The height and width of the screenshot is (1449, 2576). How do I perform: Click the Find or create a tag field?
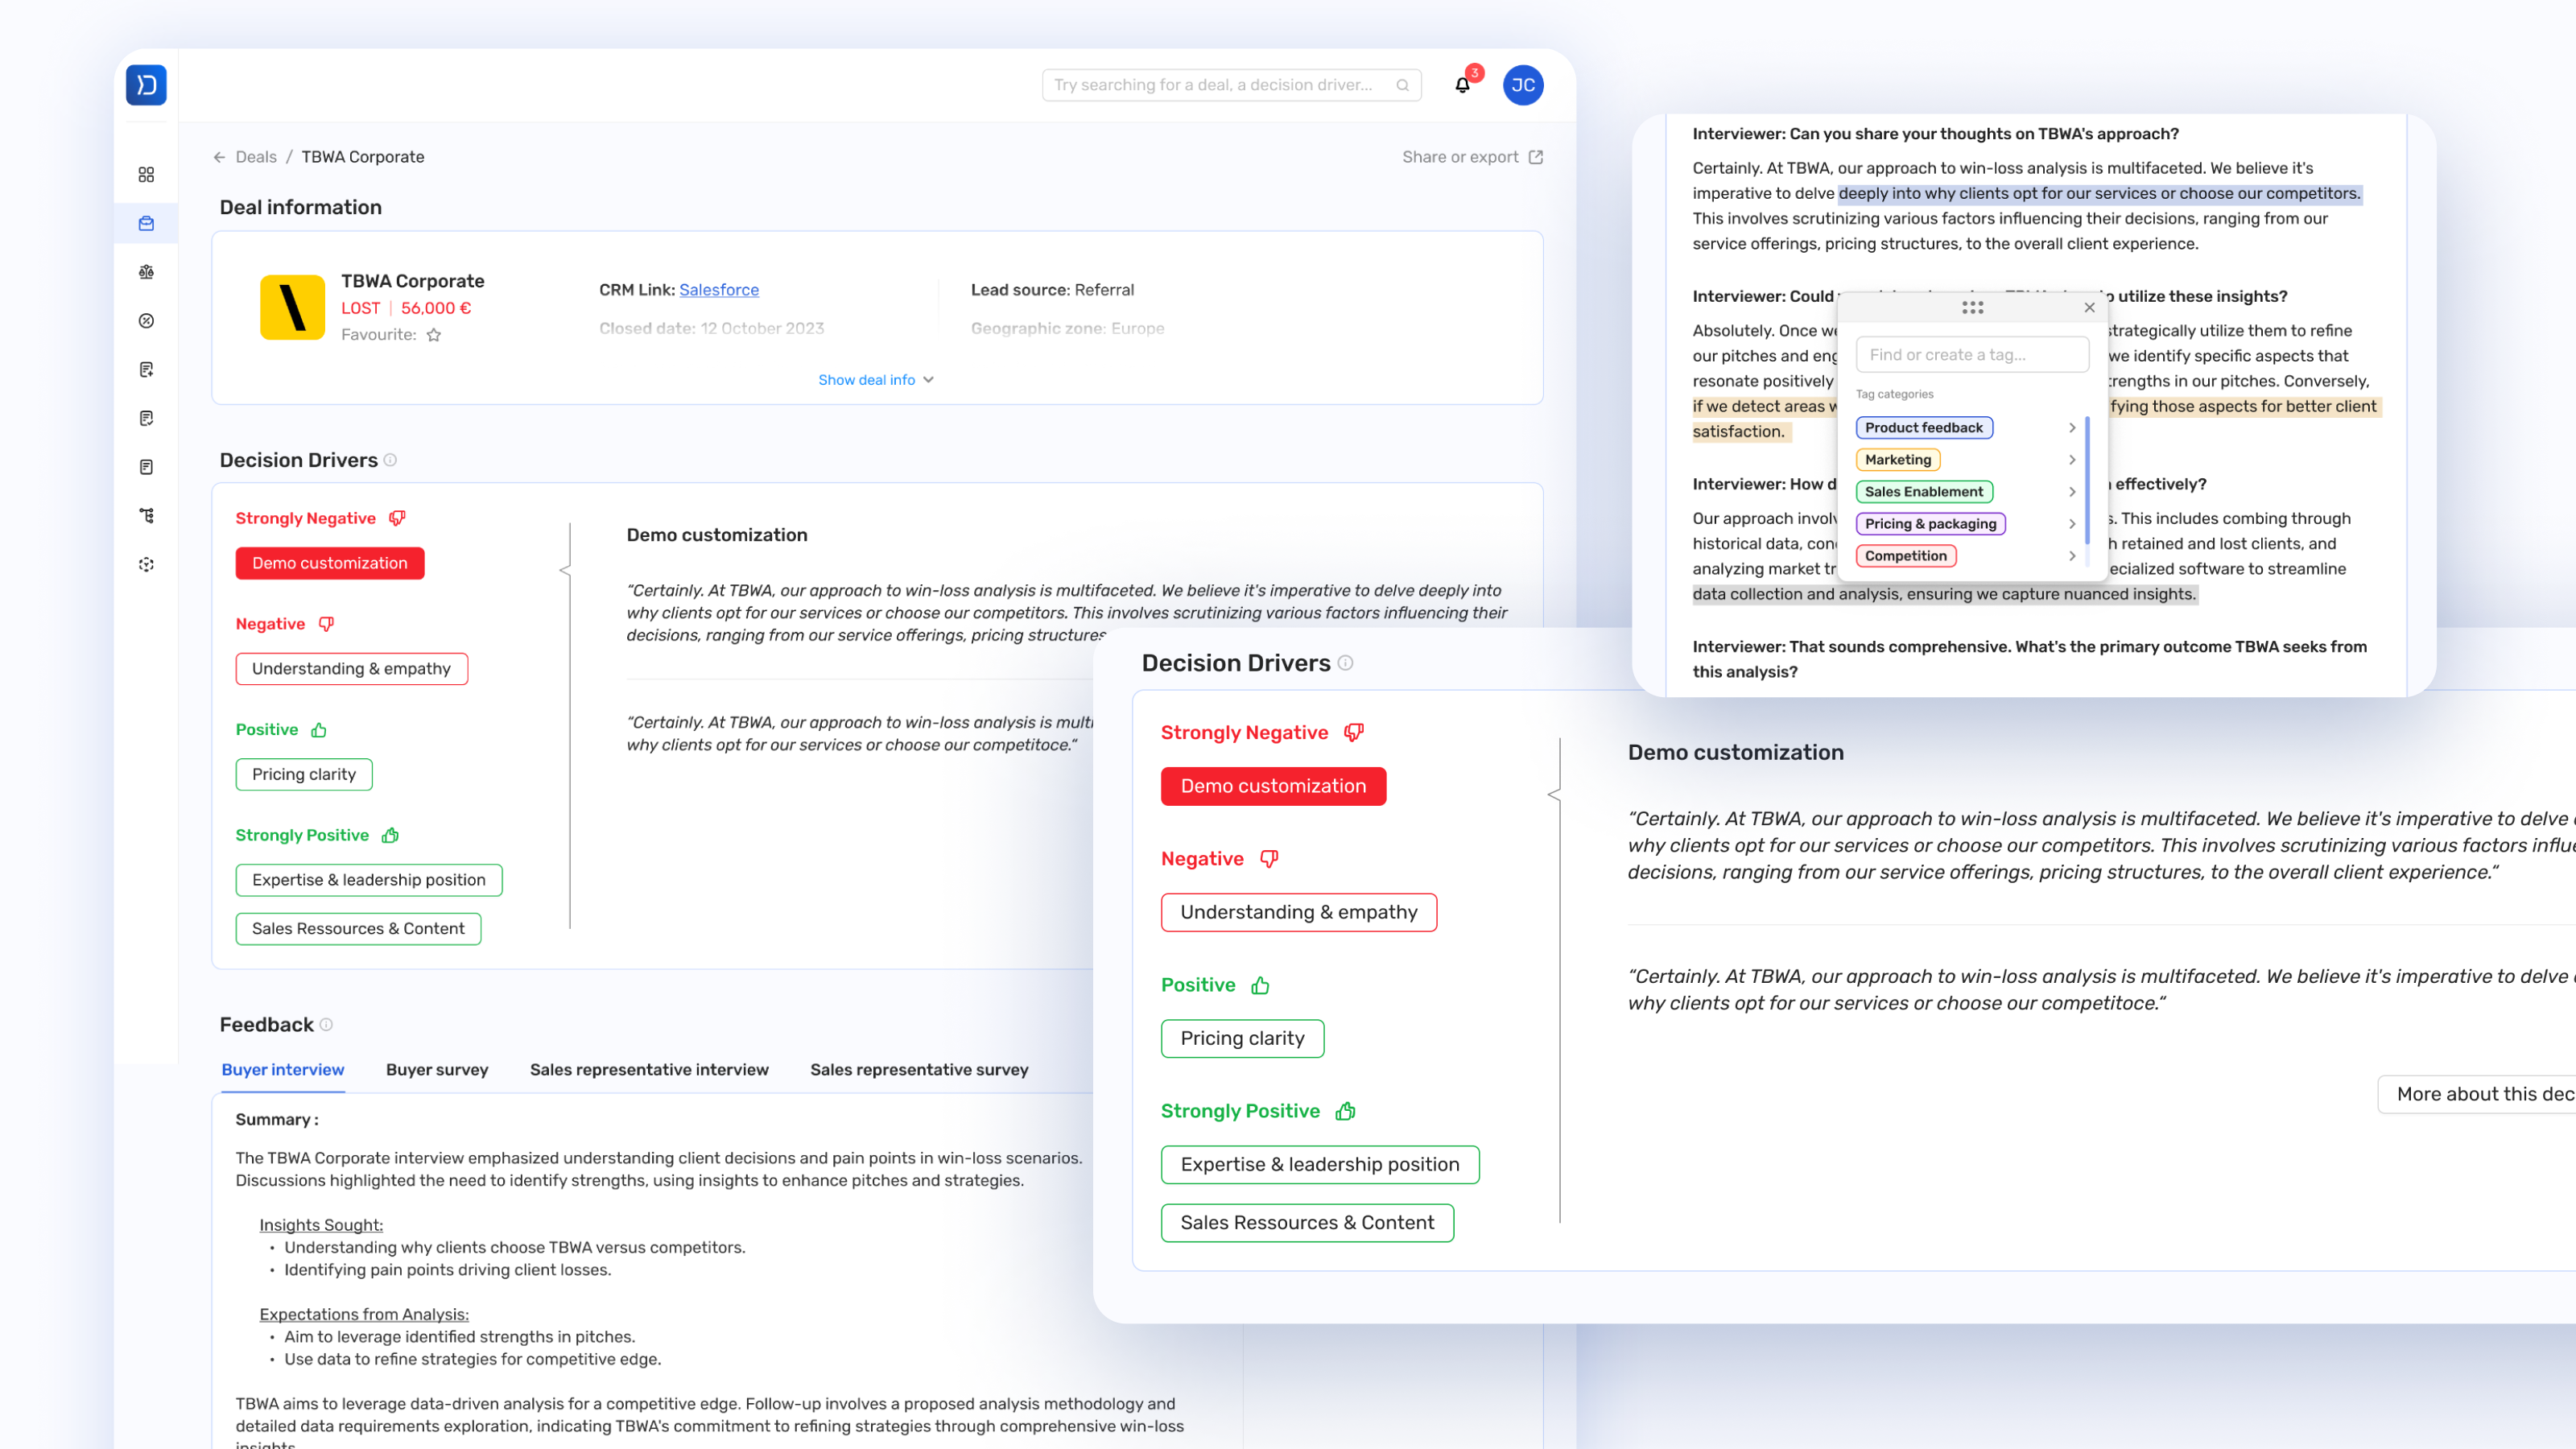point(1971,355)
